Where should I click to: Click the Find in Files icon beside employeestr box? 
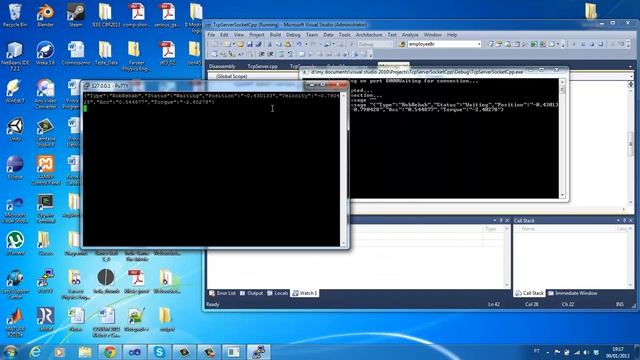coord(402,44)
